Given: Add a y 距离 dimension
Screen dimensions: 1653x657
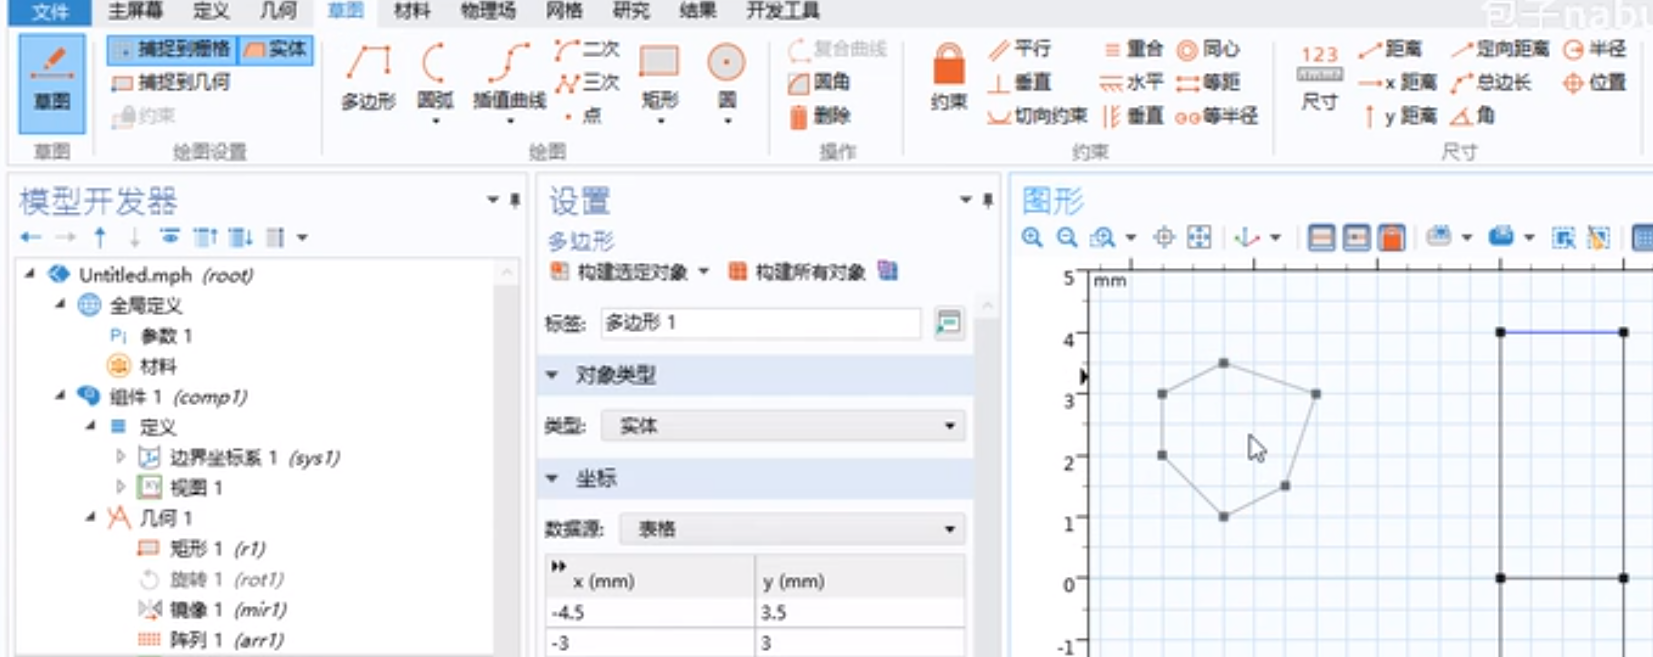Looking at the screenshot, I should (x=1398, y=116).
